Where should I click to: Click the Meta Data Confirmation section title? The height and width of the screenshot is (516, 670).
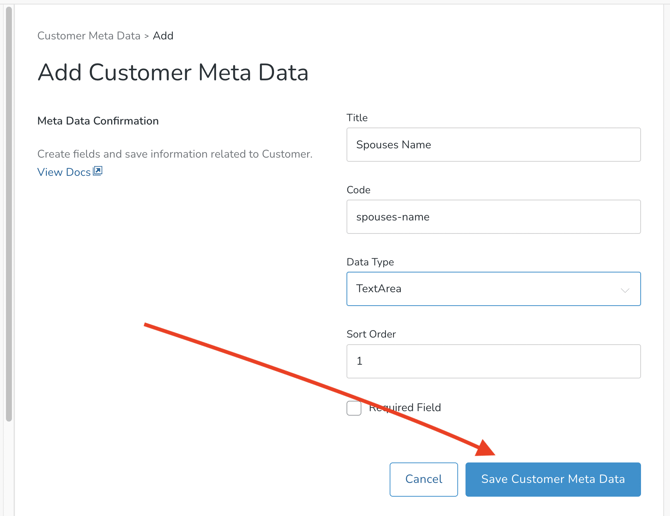[x=98, y=121]
